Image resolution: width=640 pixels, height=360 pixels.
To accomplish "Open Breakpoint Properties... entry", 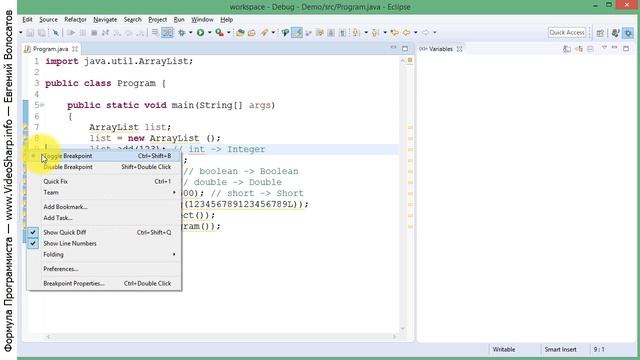I will (104, 283).
